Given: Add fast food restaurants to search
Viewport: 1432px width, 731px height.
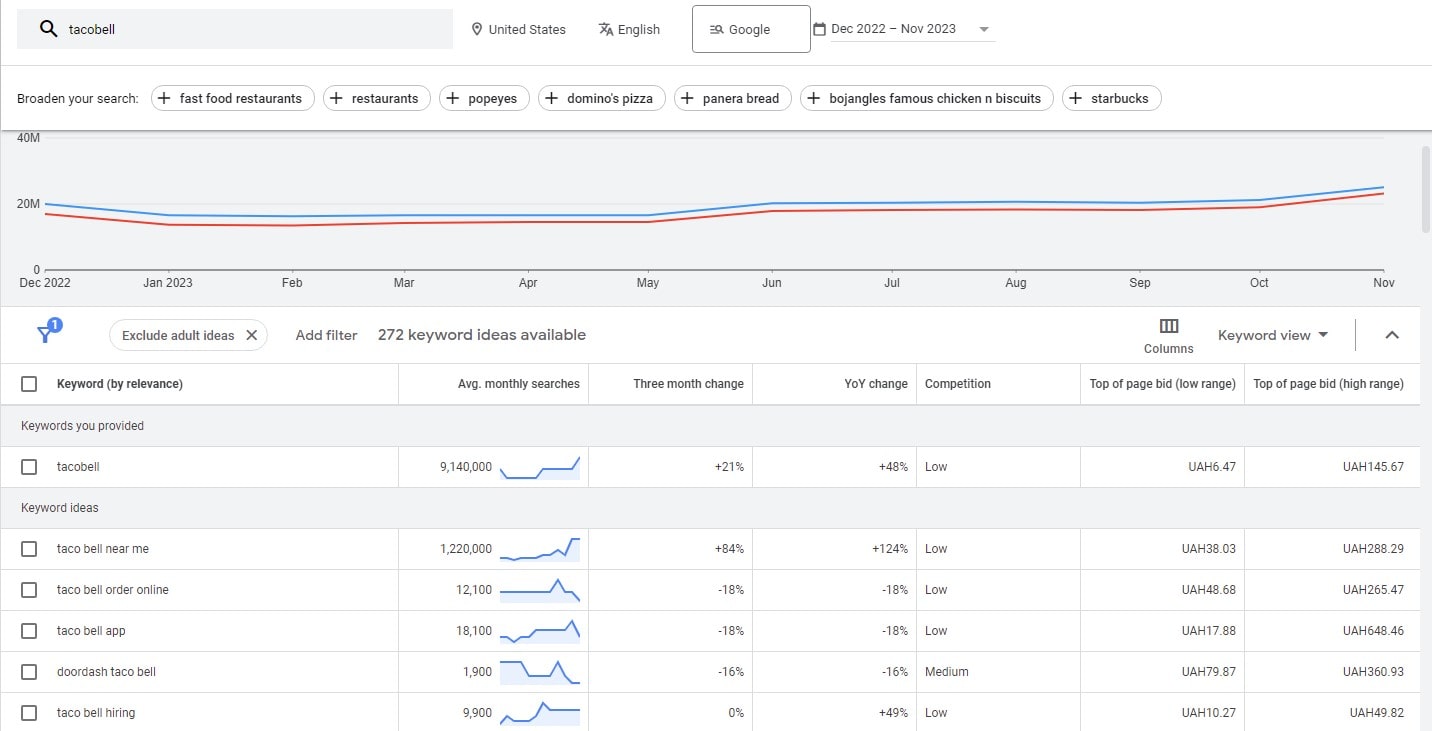Looking at the screenshot, I should 233,98.
